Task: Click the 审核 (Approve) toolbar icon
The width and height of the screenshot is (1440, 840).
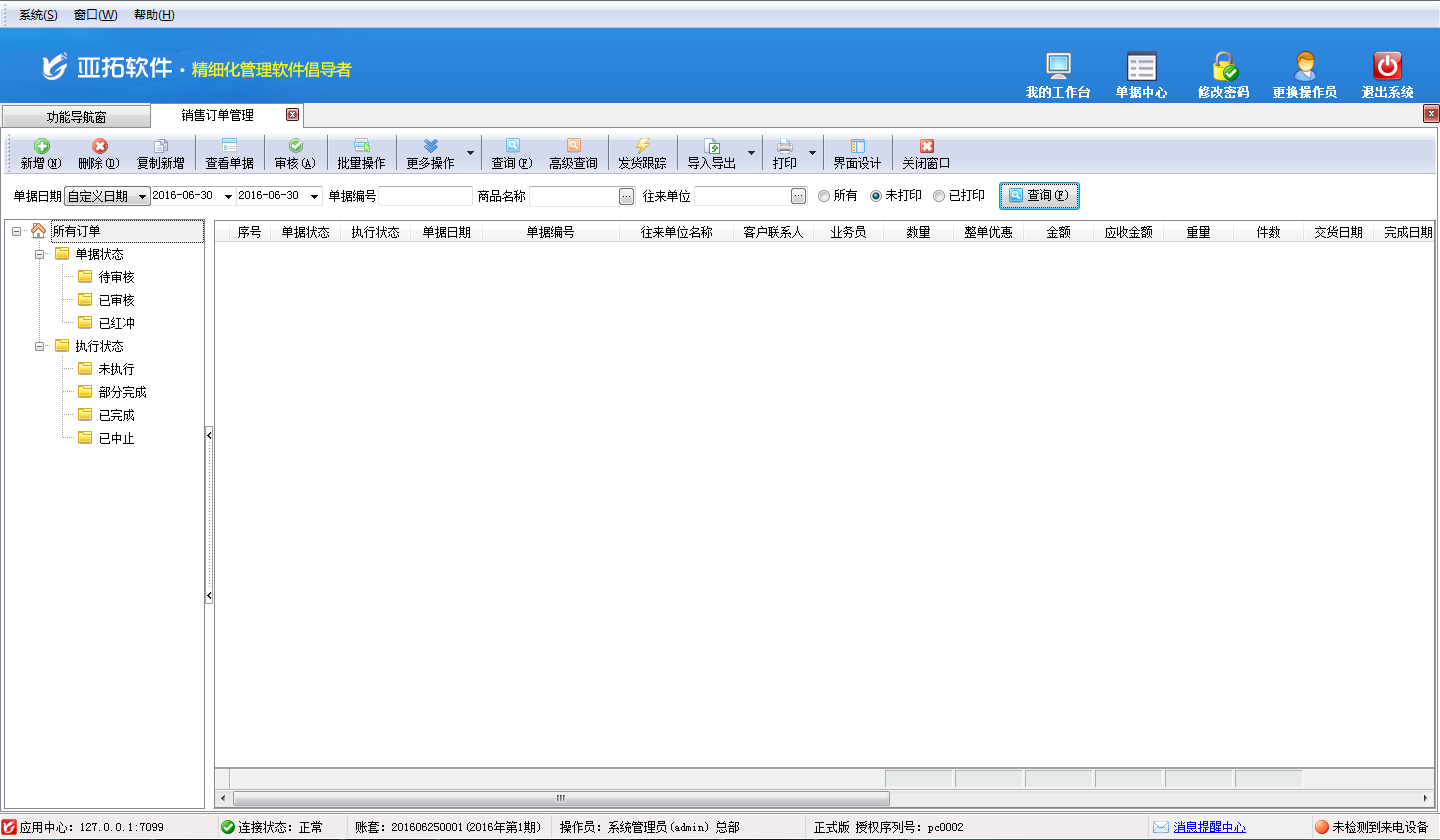Action: pos(295,146)
